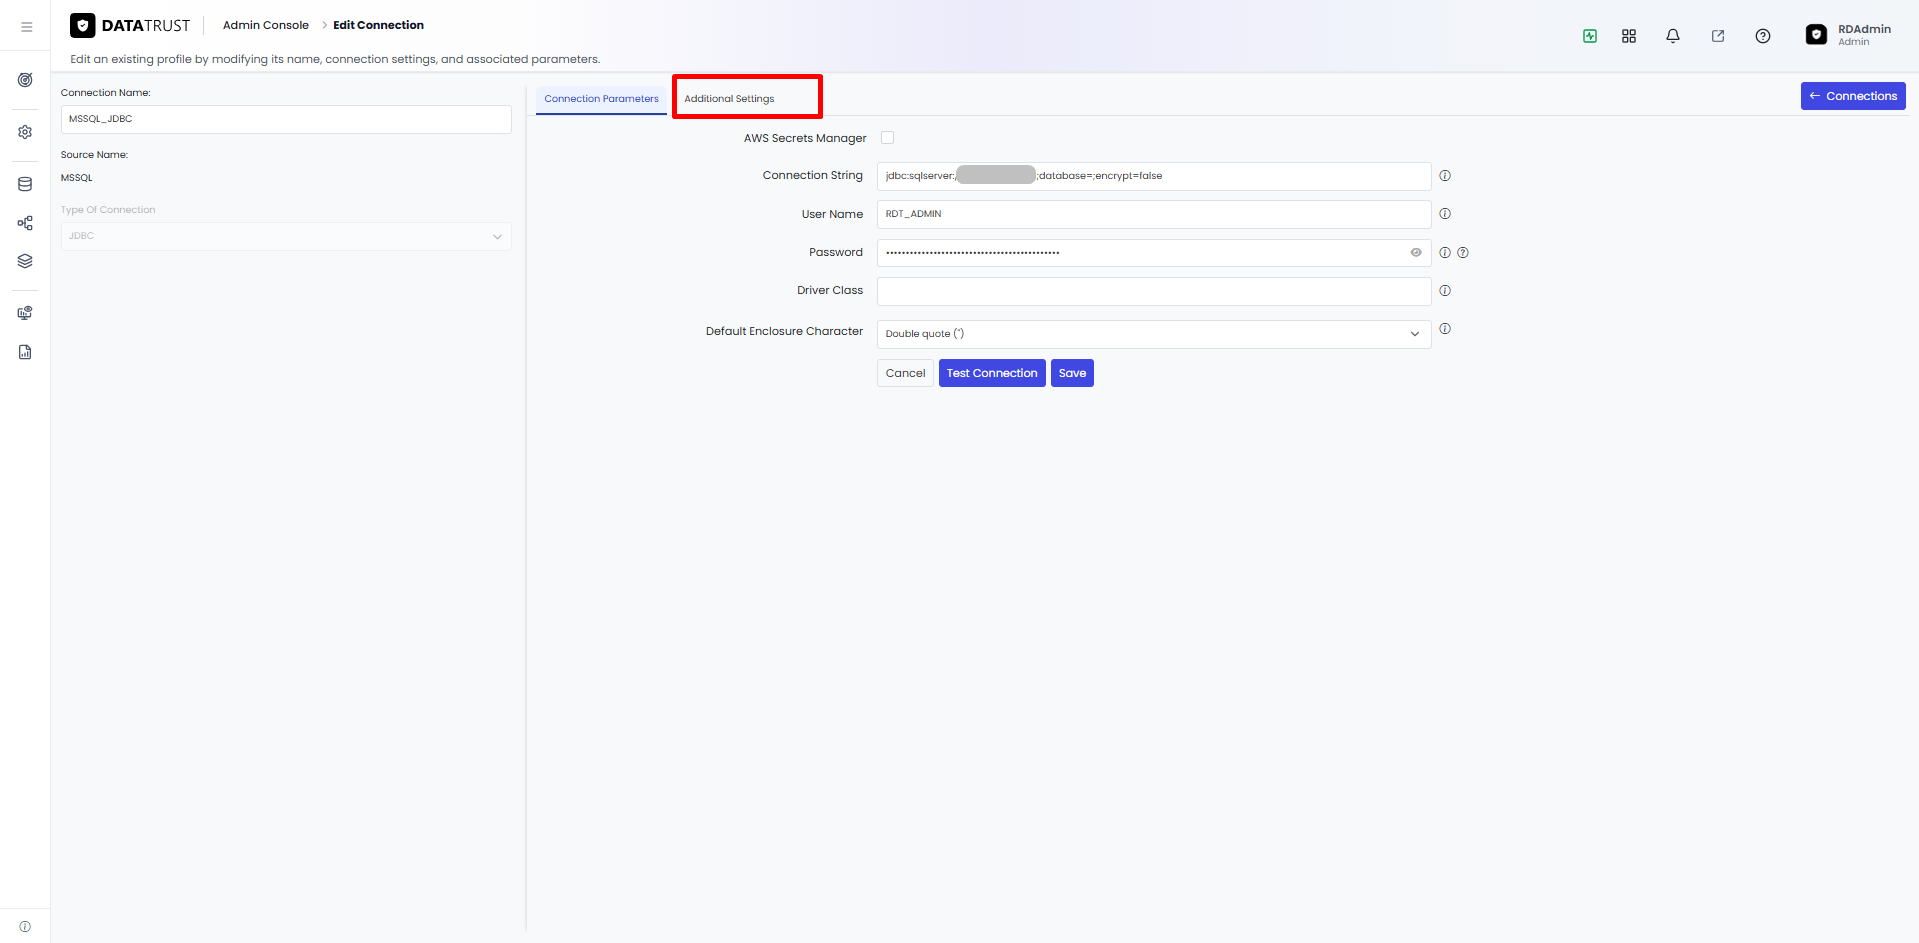Open the Type Of Connection JDBC dropdown
This screenshot has width=1919, height=943.
point(286,236)
